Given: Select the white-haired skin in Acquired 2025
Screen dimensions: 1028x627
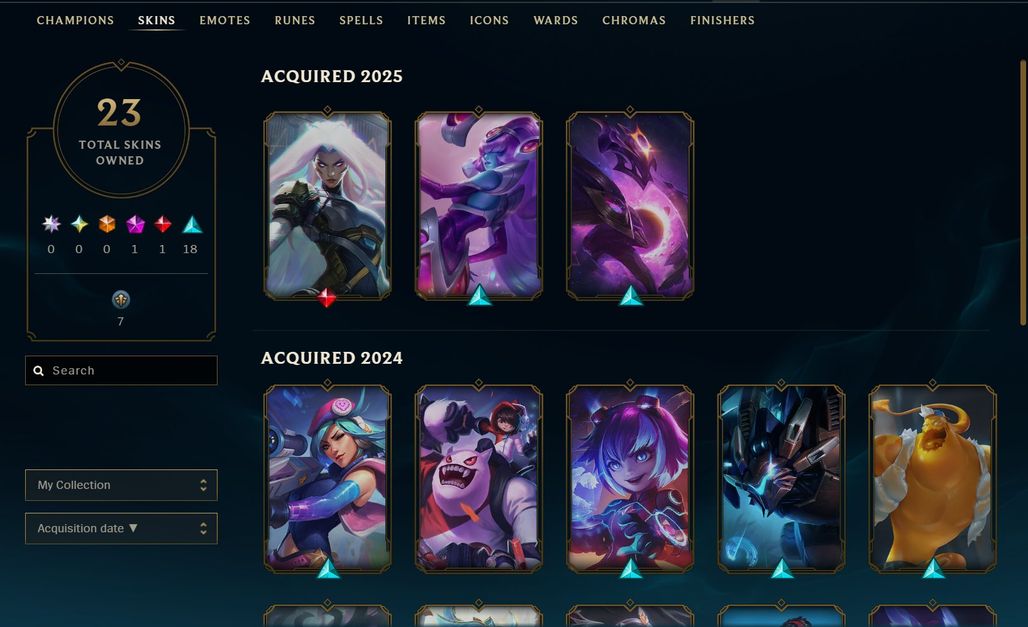Looking at the screenshot, I should tap(328, 205).
